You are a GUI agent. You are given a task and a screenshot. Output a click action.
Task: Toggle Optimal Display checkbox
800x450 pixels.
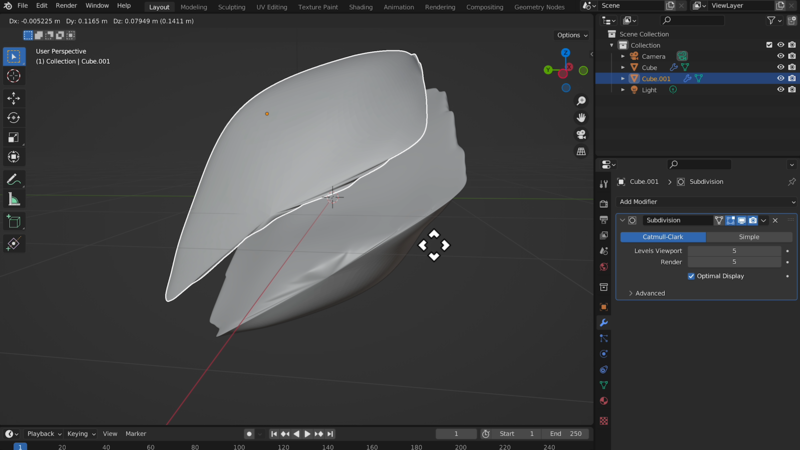click(x=691, y=276)
